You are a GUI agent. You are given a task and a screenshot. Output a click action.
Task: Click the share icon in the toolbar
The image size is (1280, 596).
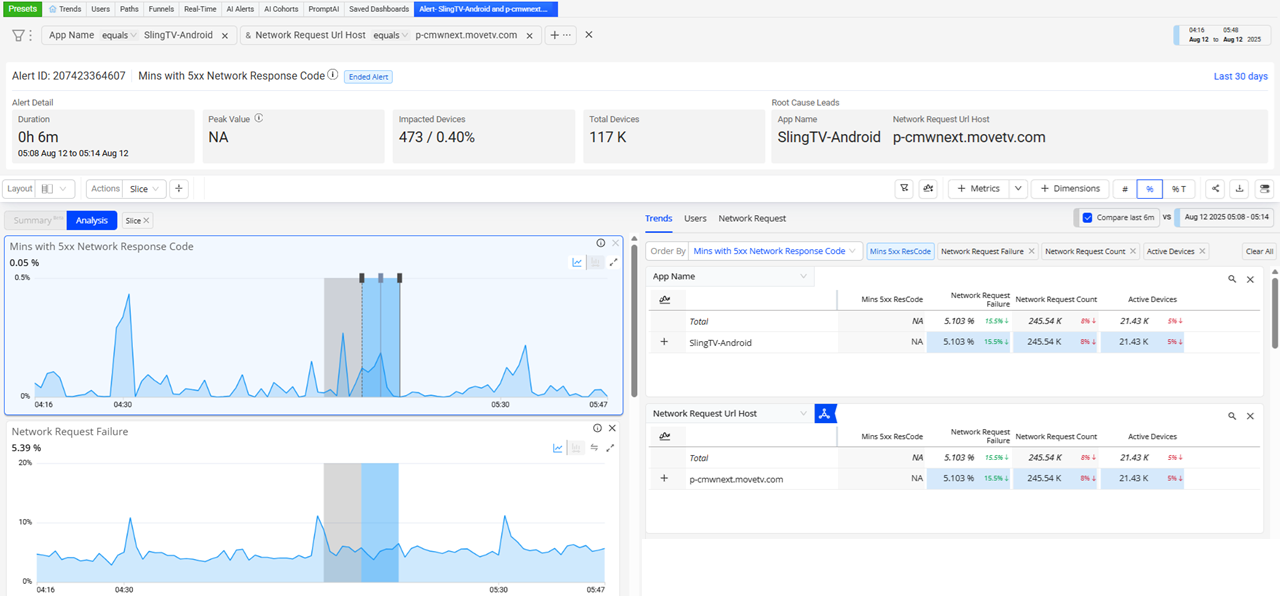pyautogui.click(x=1215, y=188)
